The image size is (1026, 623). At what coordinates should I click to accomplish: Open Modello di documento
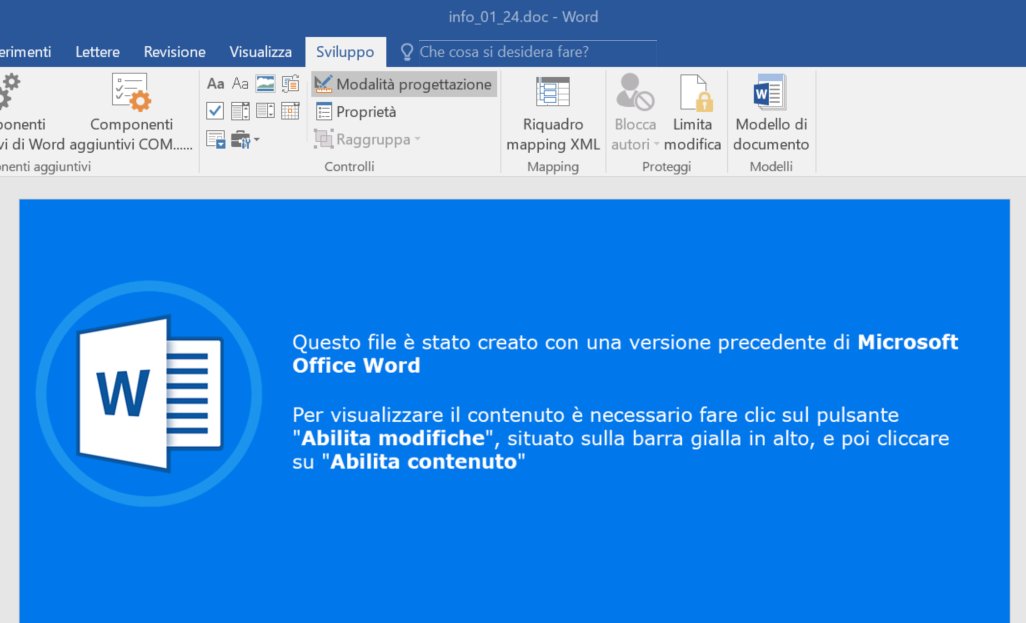pyautogui.click(x=771, y=114)
